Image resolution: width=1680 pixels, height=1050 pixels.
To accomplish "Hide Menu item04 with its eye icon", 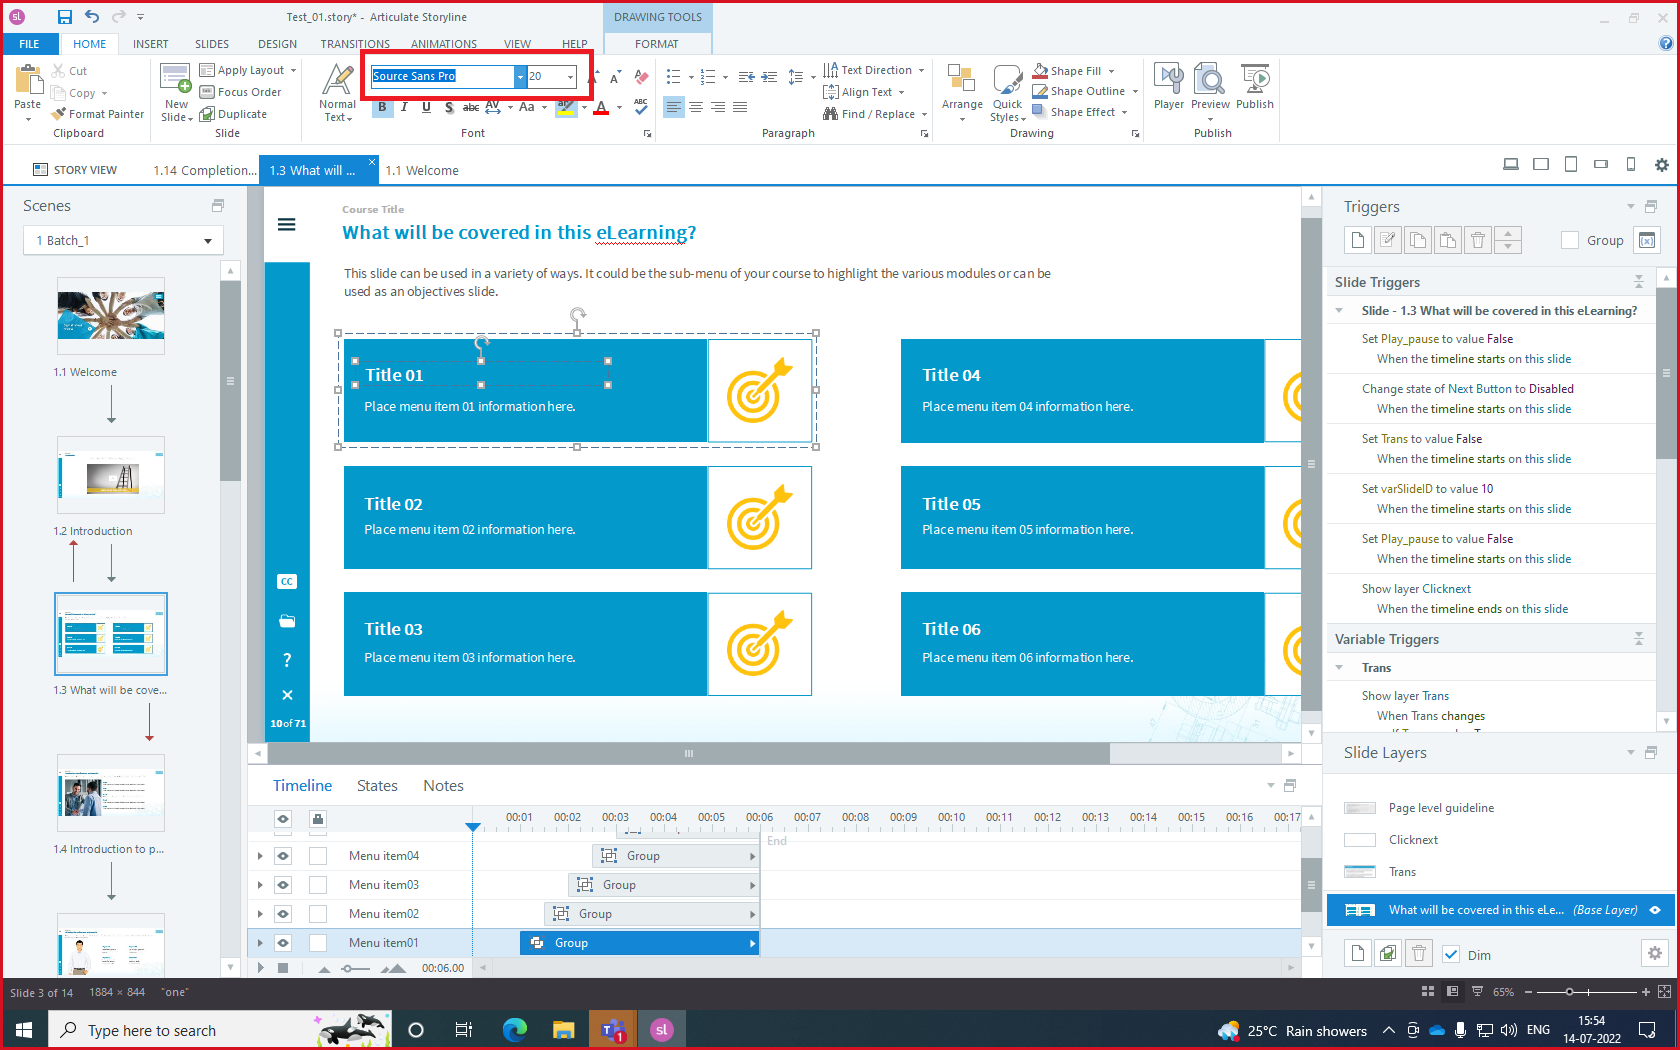I will [283, 856].
